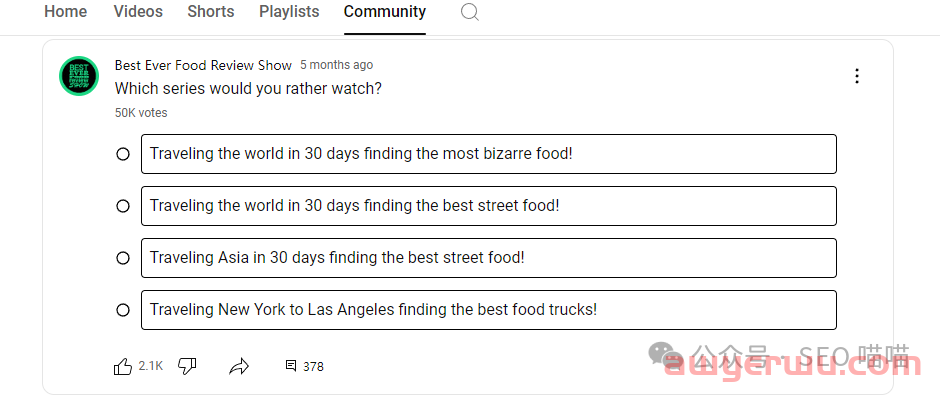The image size is (940, 395).
Task: Select the Community tab
Action: tap(385, 11)
